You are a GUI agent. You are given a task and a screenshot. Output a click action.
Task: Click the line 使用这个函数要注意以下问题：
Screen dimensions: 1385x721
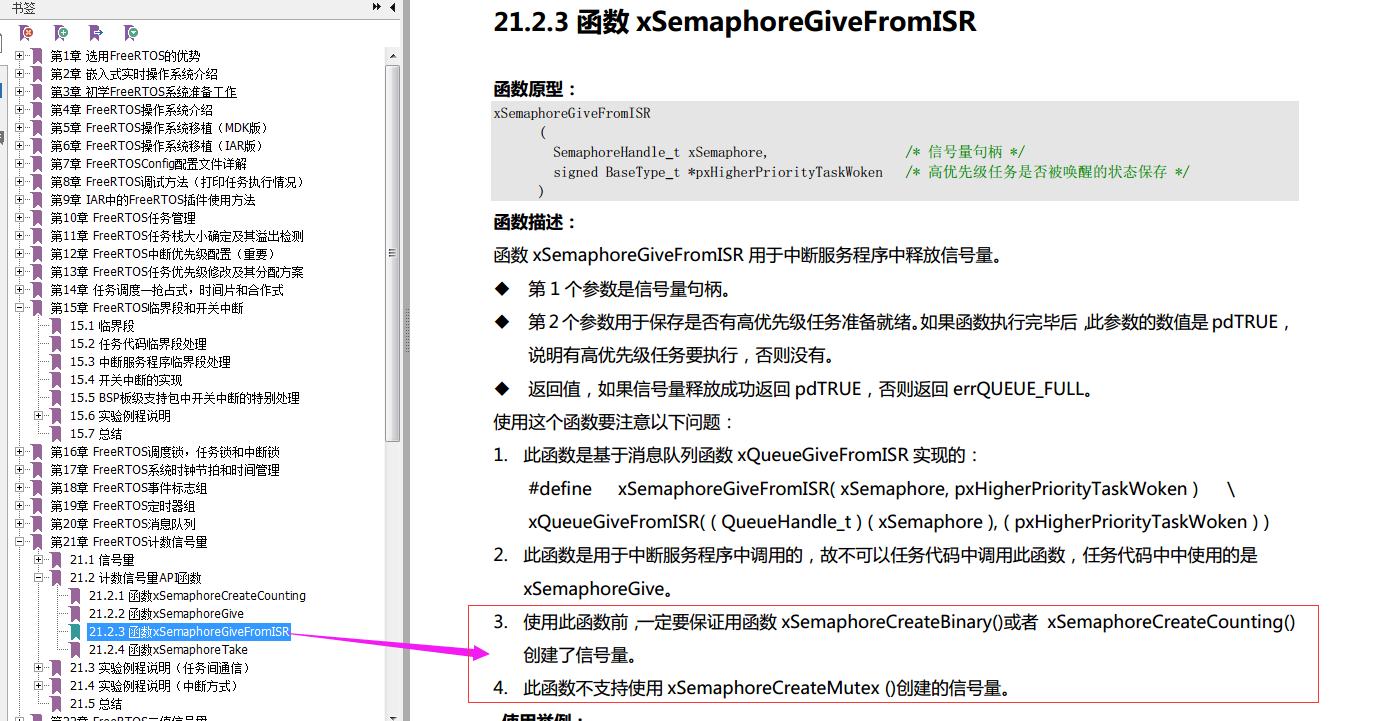615,422
